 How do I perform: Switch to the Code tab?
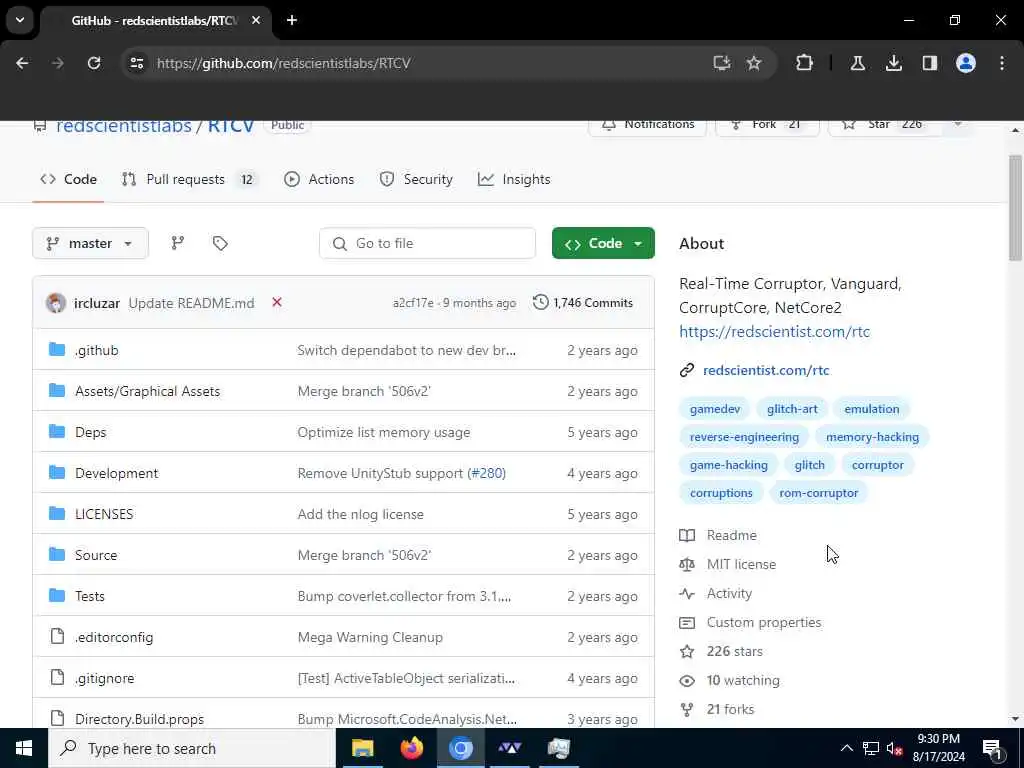[x=69, y=179]
